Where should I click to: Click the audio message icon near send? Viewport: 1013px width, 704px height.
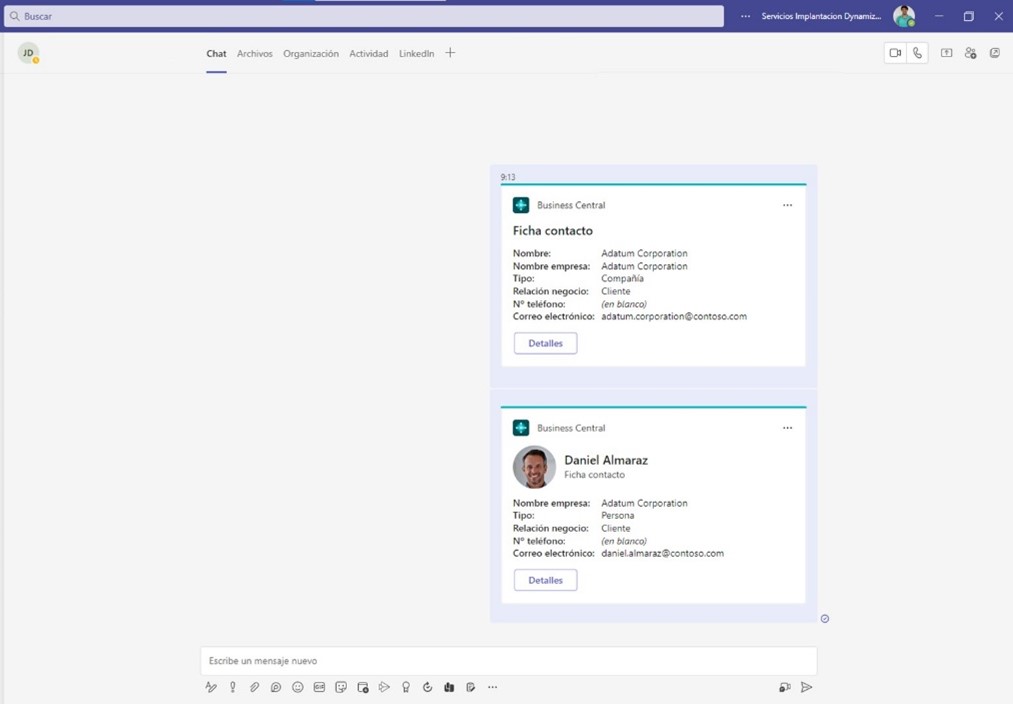[x=785, y=687]
